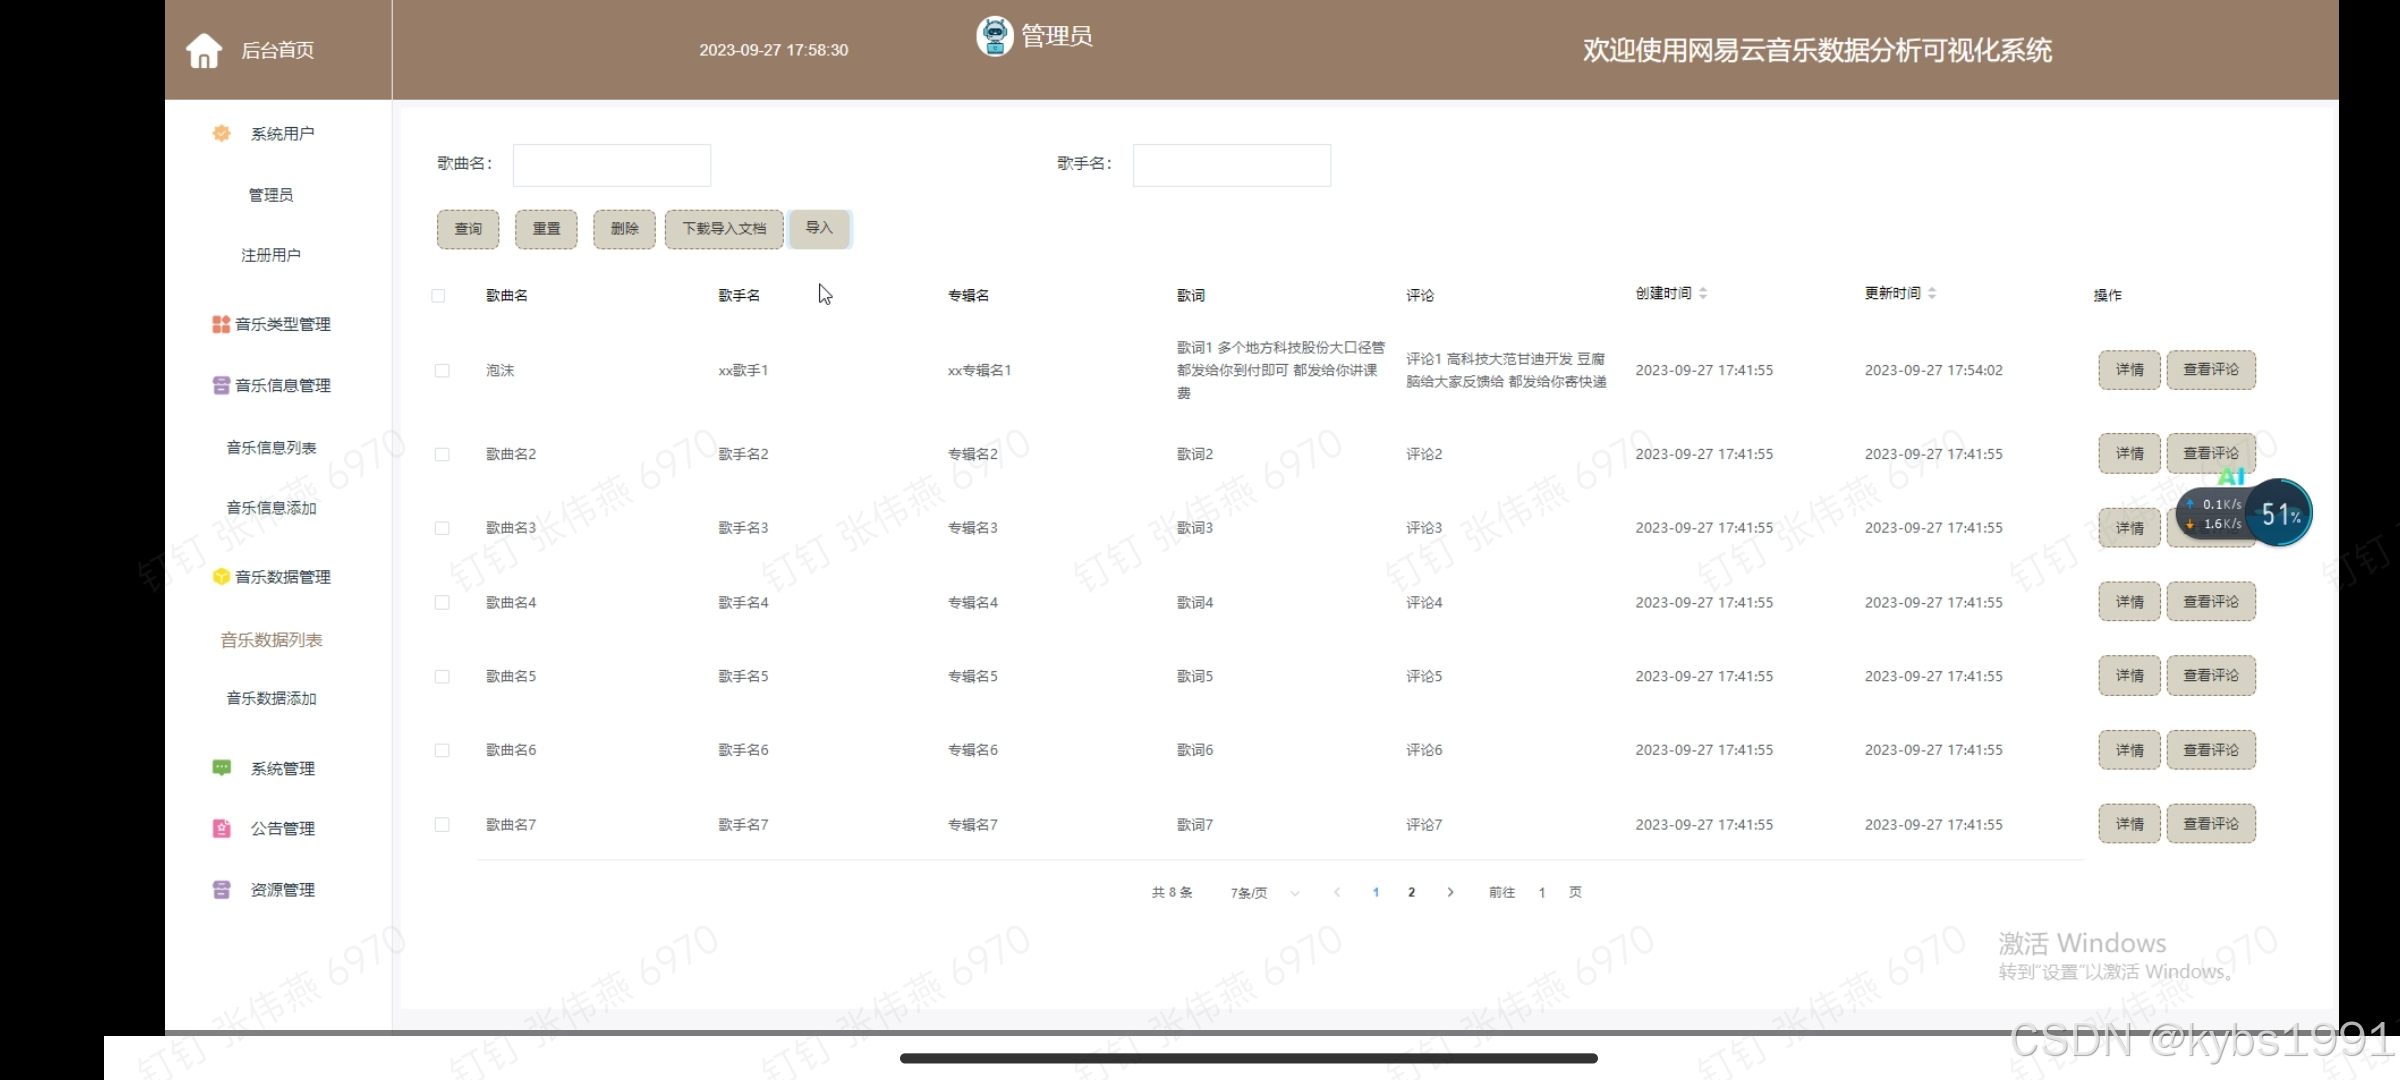The width and height of the screenshot is (2400, 1080).
Task: Click the home icon beside 后台首页
Action: pos(204,50)
